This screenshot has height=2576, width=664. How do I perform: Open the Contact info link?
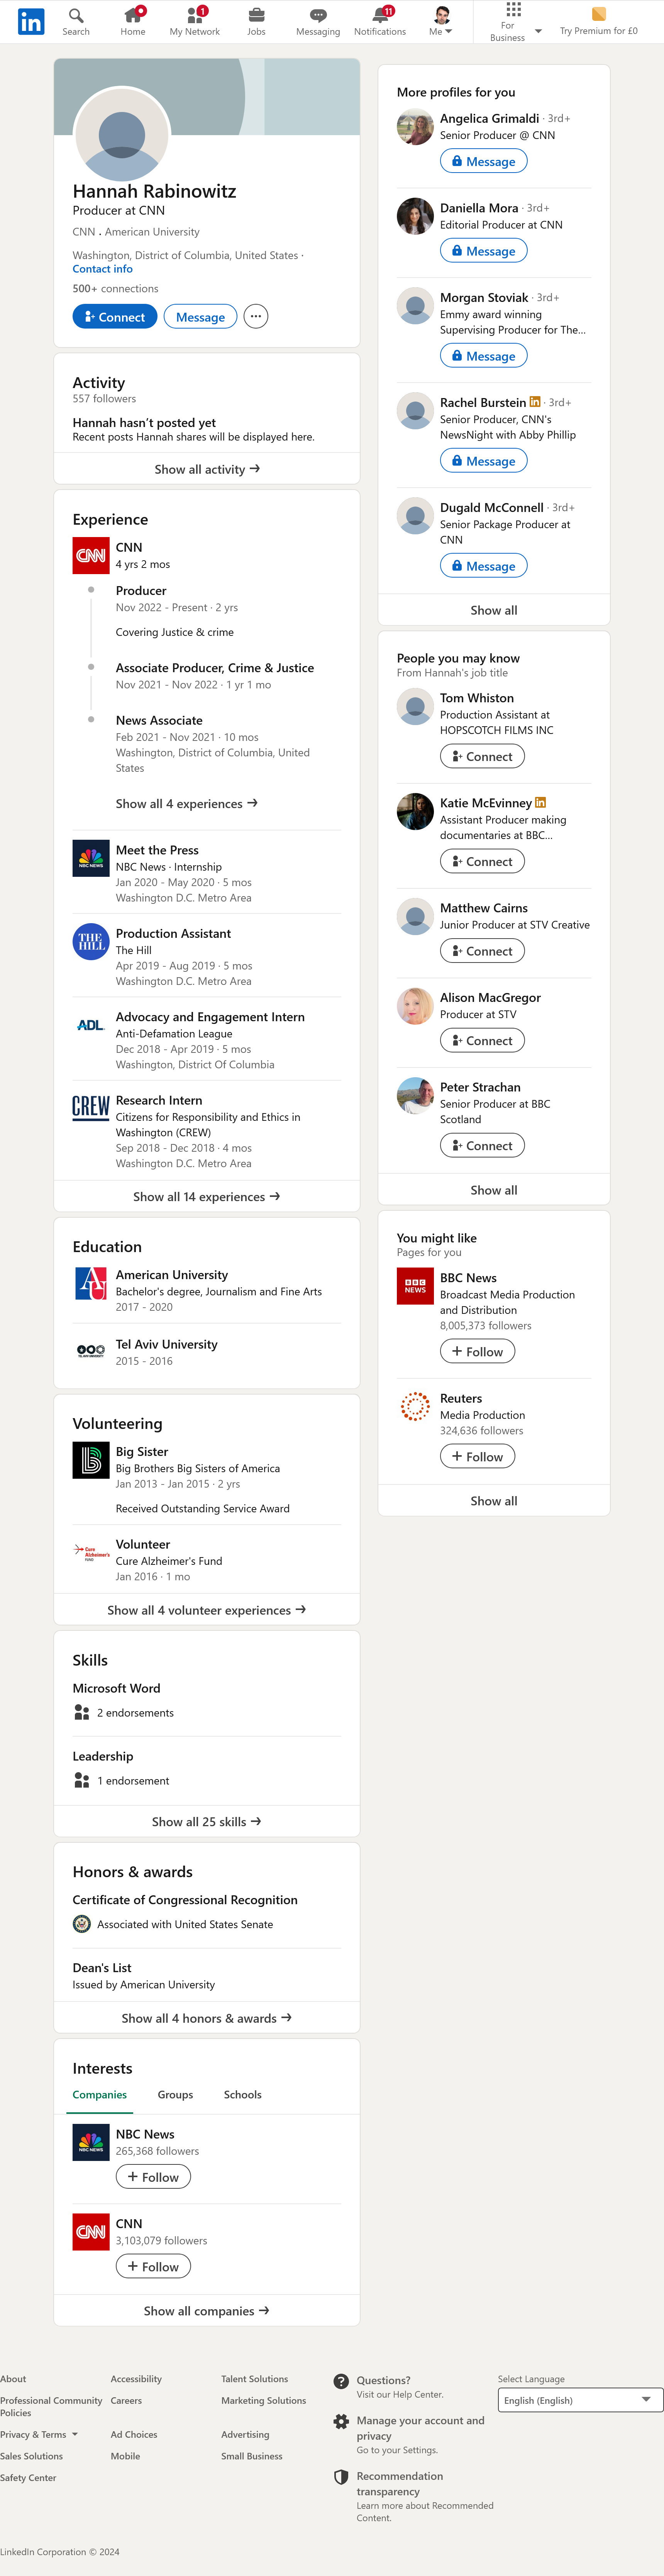[102, 269]
